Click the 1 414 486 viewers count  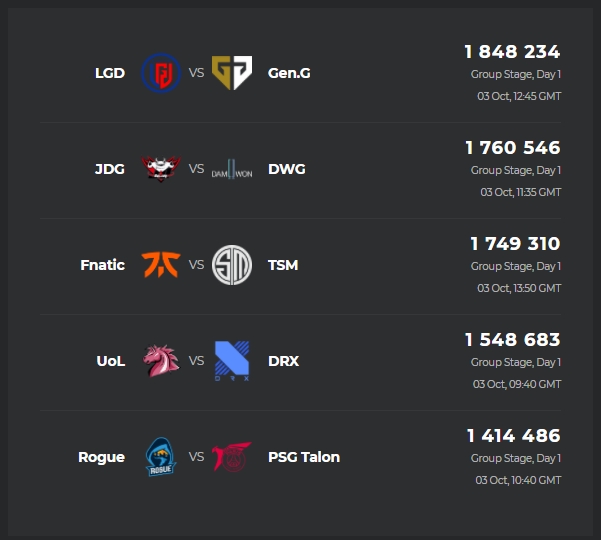[x=513, y=436]
